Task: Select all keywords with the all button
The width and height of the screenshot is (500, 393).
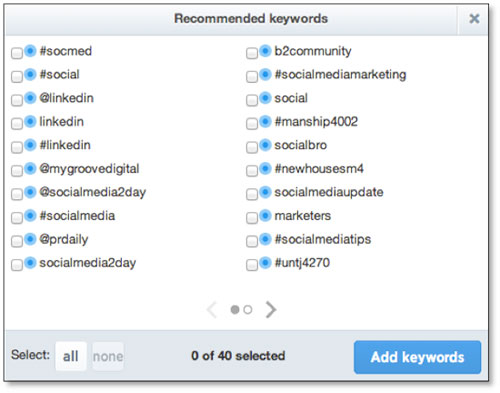Action: [x=71, y=356]
